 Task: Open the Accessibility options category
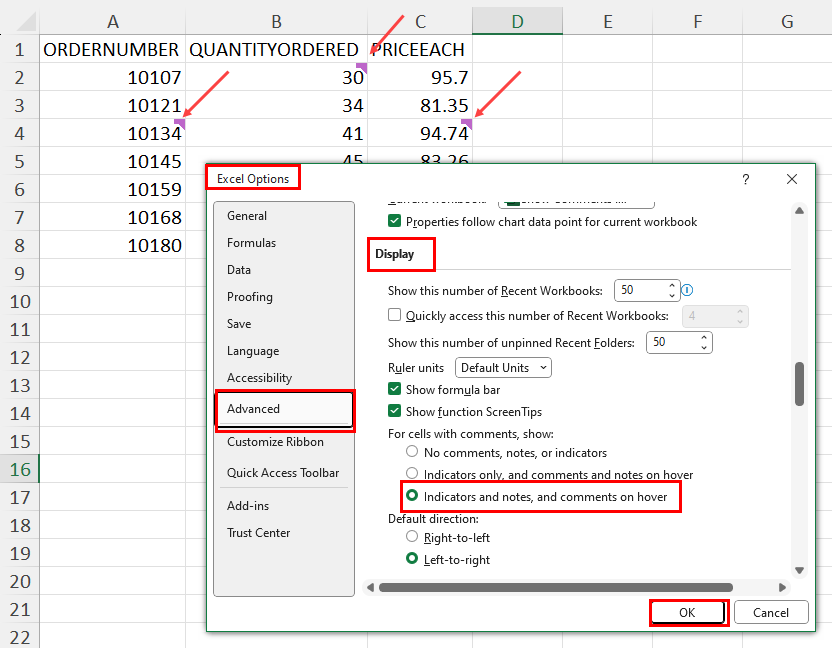[x=284, y=378]
